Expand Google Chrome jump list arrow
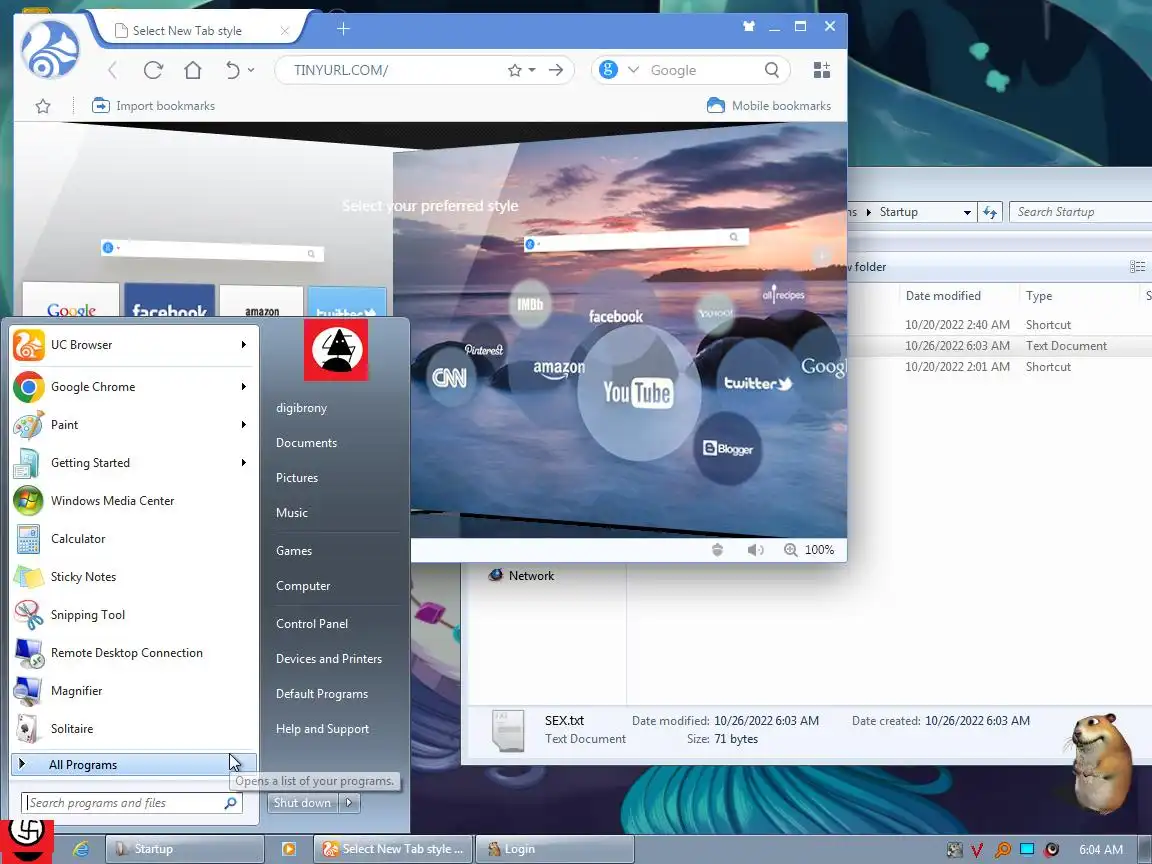This screenshot has height=864, width=1152. [x=243, y=386]
